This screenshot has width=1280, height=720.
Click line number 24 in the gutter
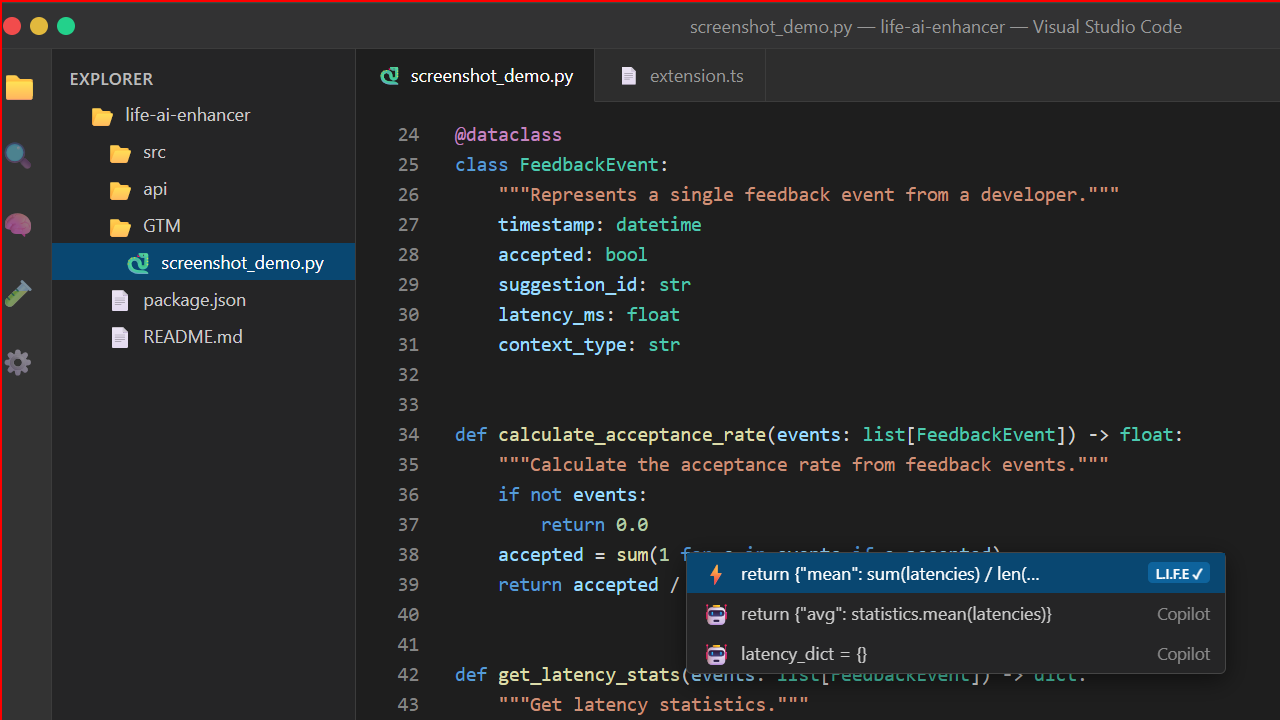[408, 135]
